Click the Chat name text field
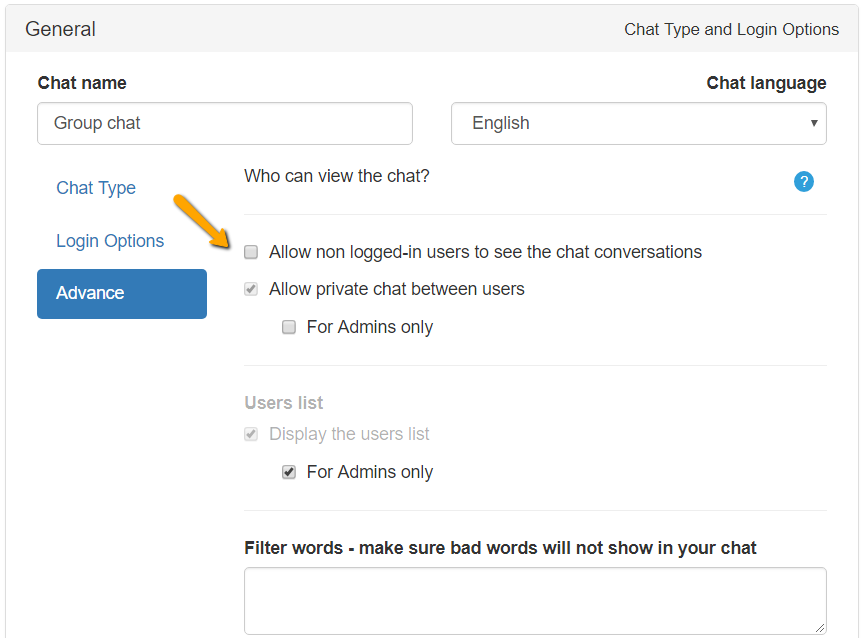This screenshot has height=638, width=866. click(225, 124)
